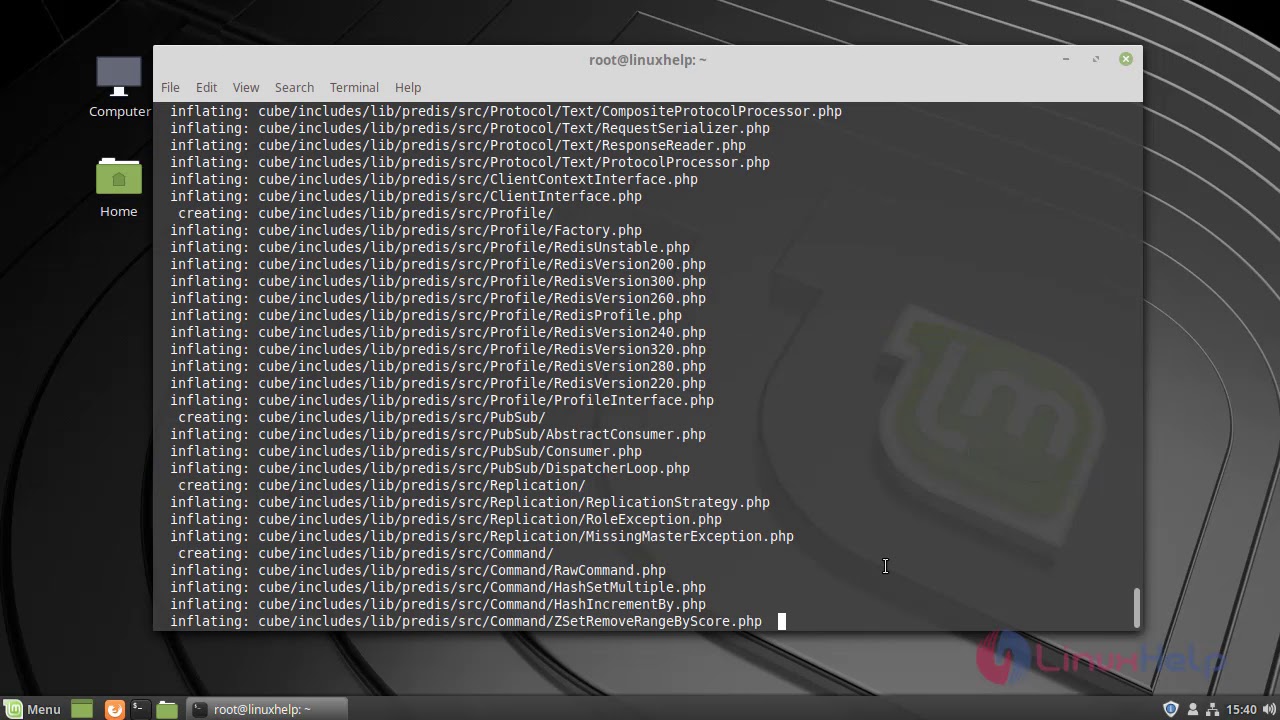Viewport: 1280px width, 720px height.
Task: Select the Computer desktop icon
Action: click(x=119, y=88)
